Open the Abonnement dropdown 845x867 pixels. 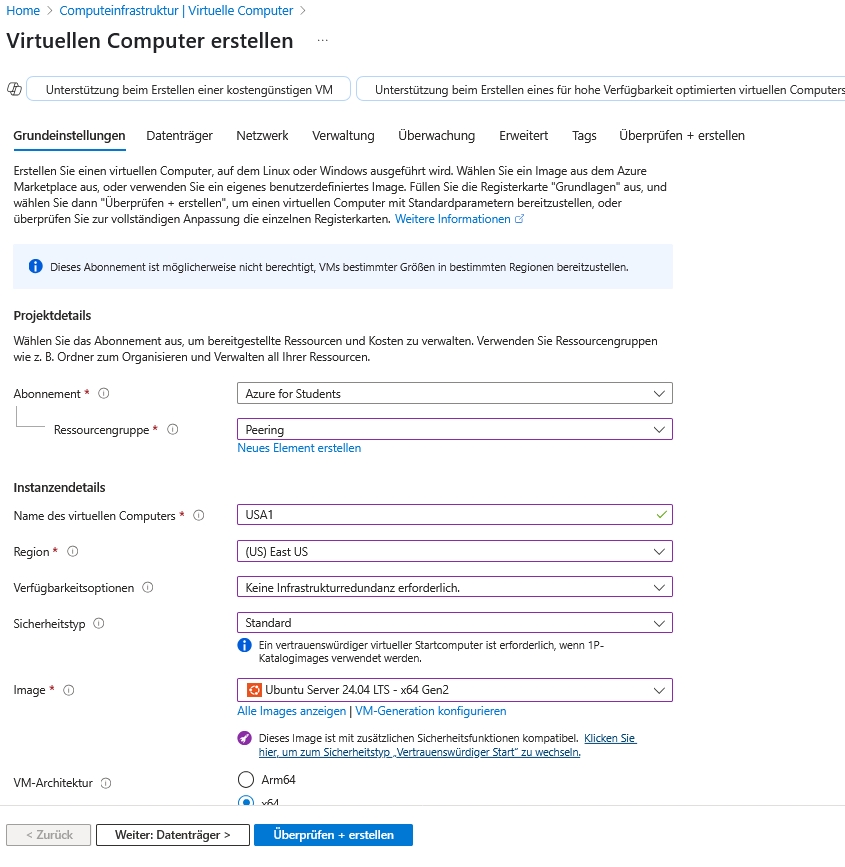(x=455, y=394)
